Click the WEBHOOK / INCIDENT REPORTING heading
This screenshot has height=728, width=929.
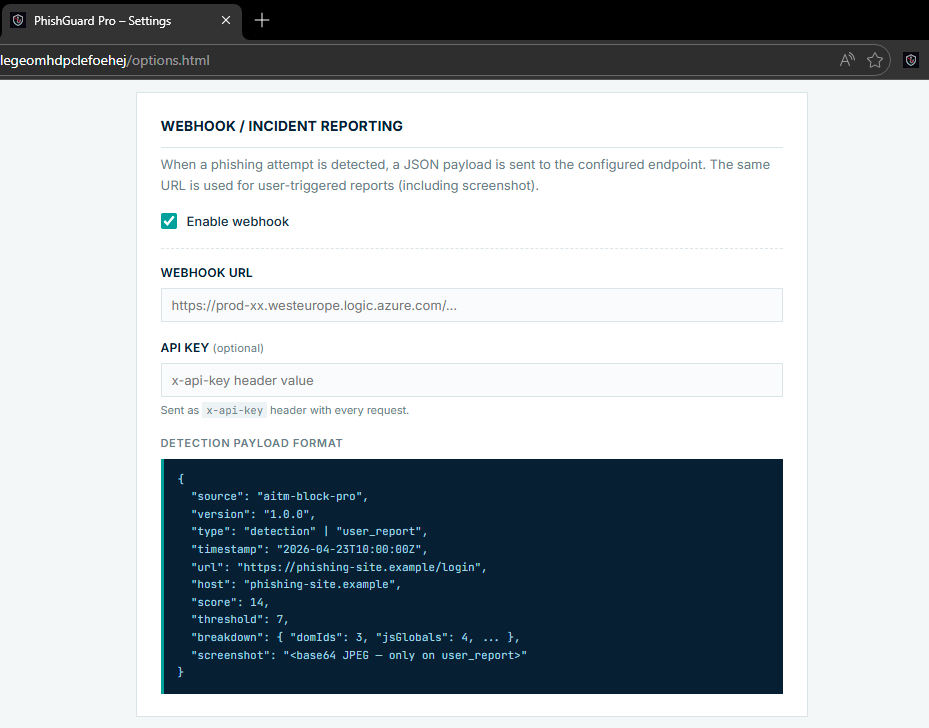pos(281,126)
